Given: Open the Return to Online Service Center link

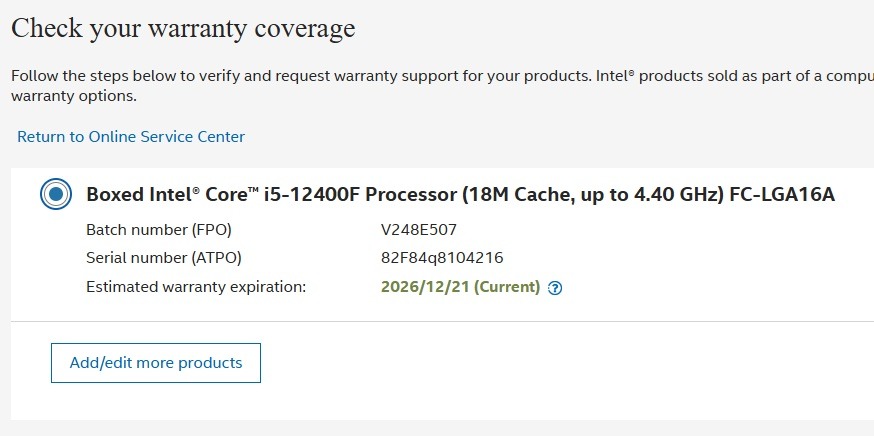Looking at the screenshot, I should click(x=131, y=137).
